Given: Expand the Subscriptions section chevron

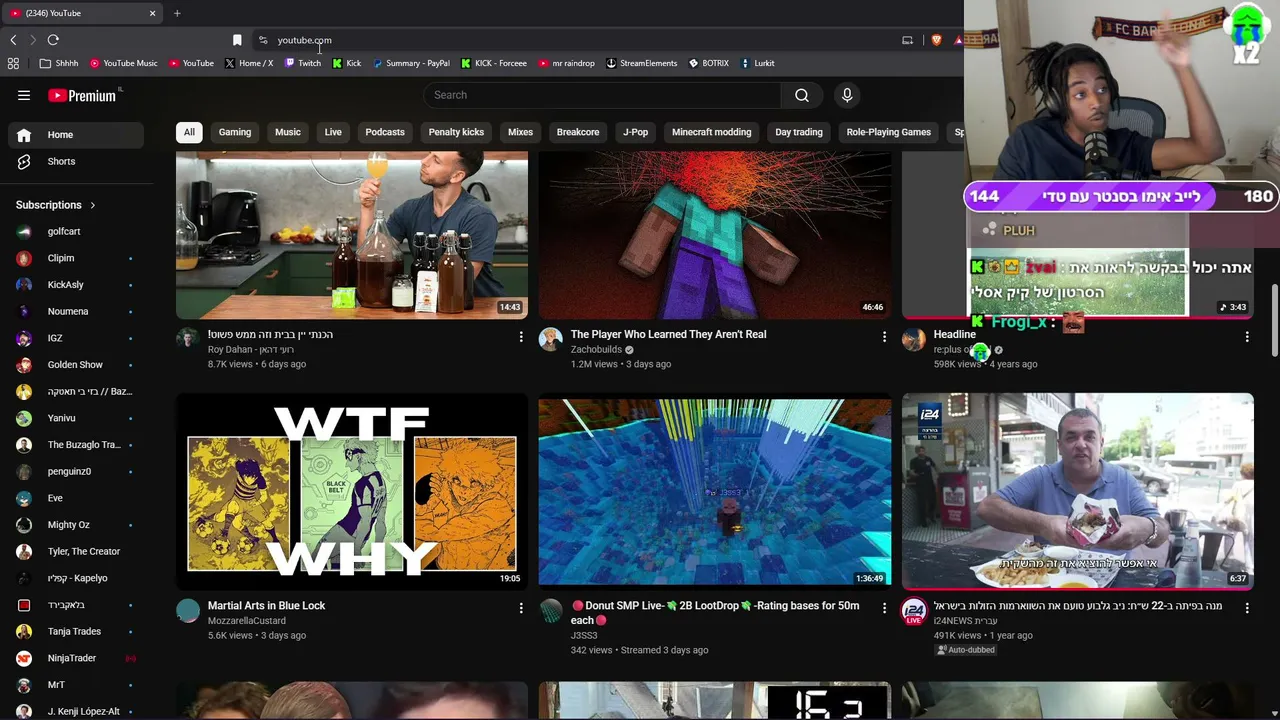Looking at the screenshot, I should point(93,205).
